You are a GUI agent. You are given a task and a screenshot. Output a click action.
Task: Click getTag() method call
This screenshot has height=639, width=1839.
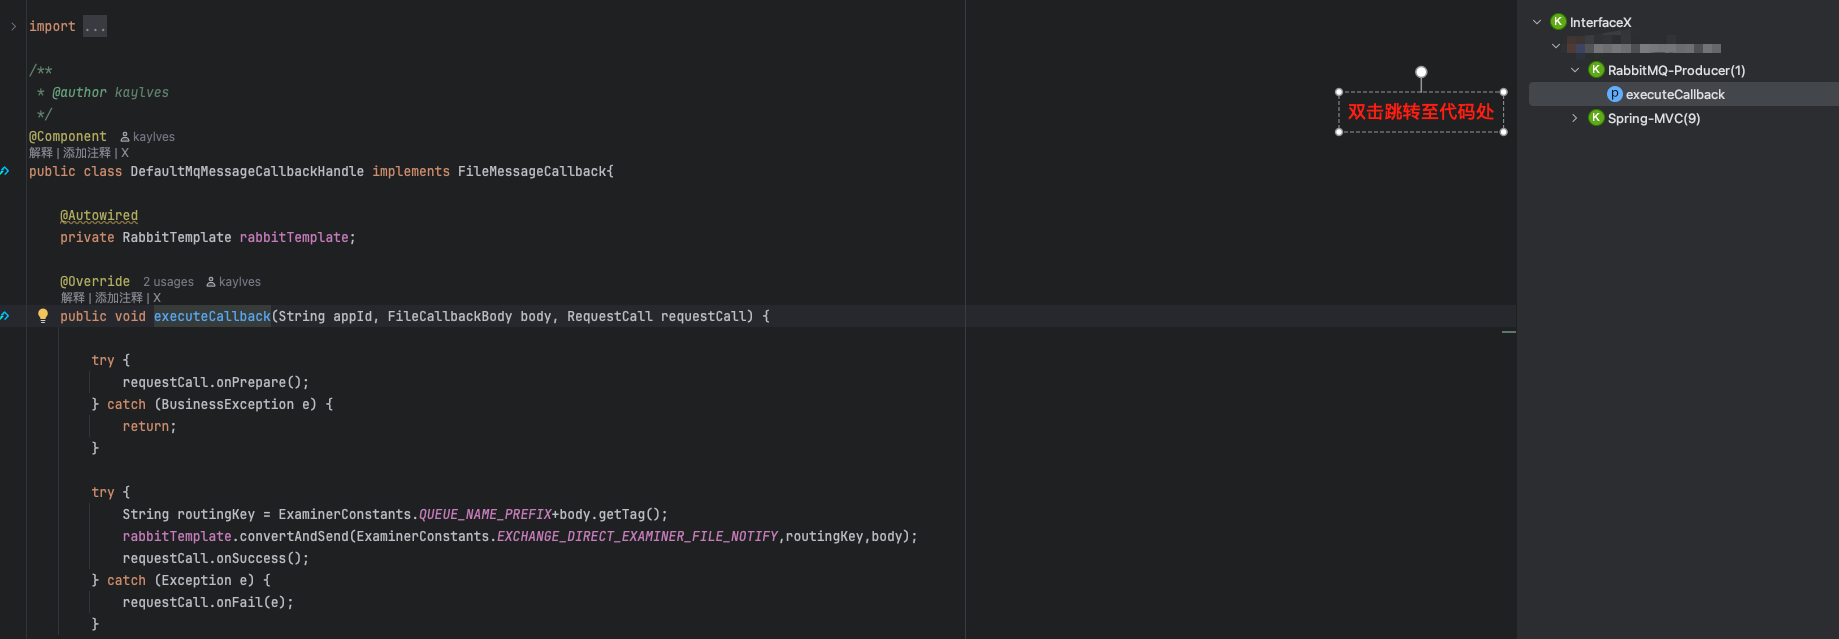[629, 515]
